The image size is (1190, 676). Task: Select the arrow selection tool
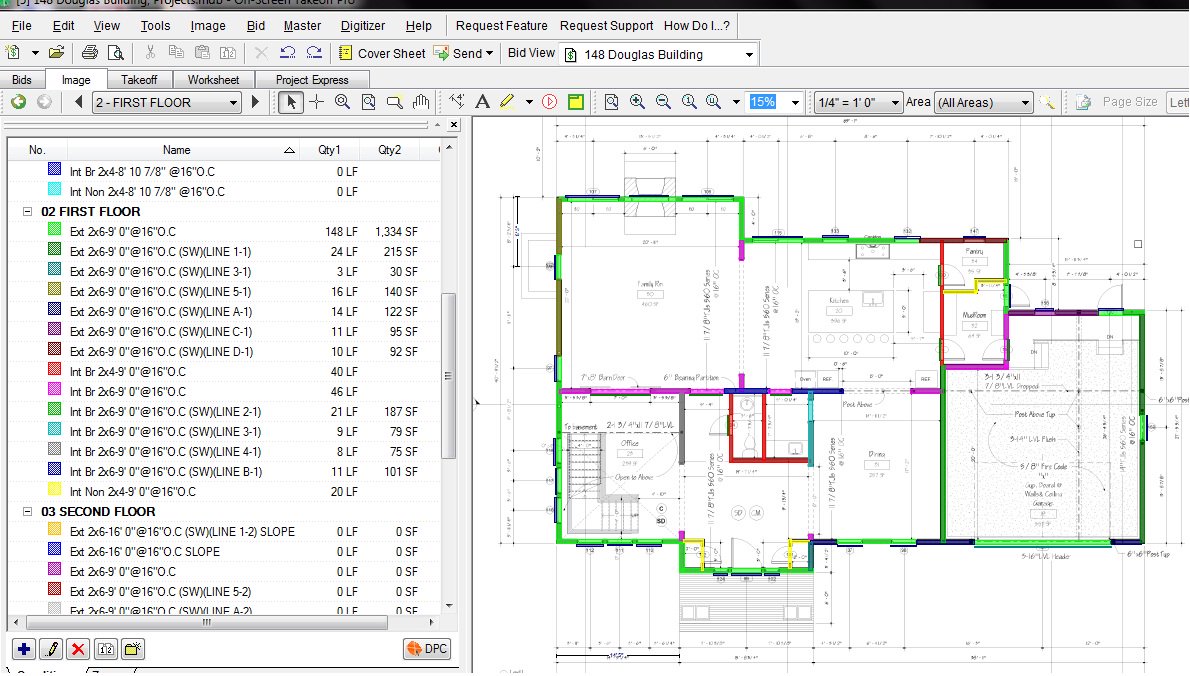(292, 102)
